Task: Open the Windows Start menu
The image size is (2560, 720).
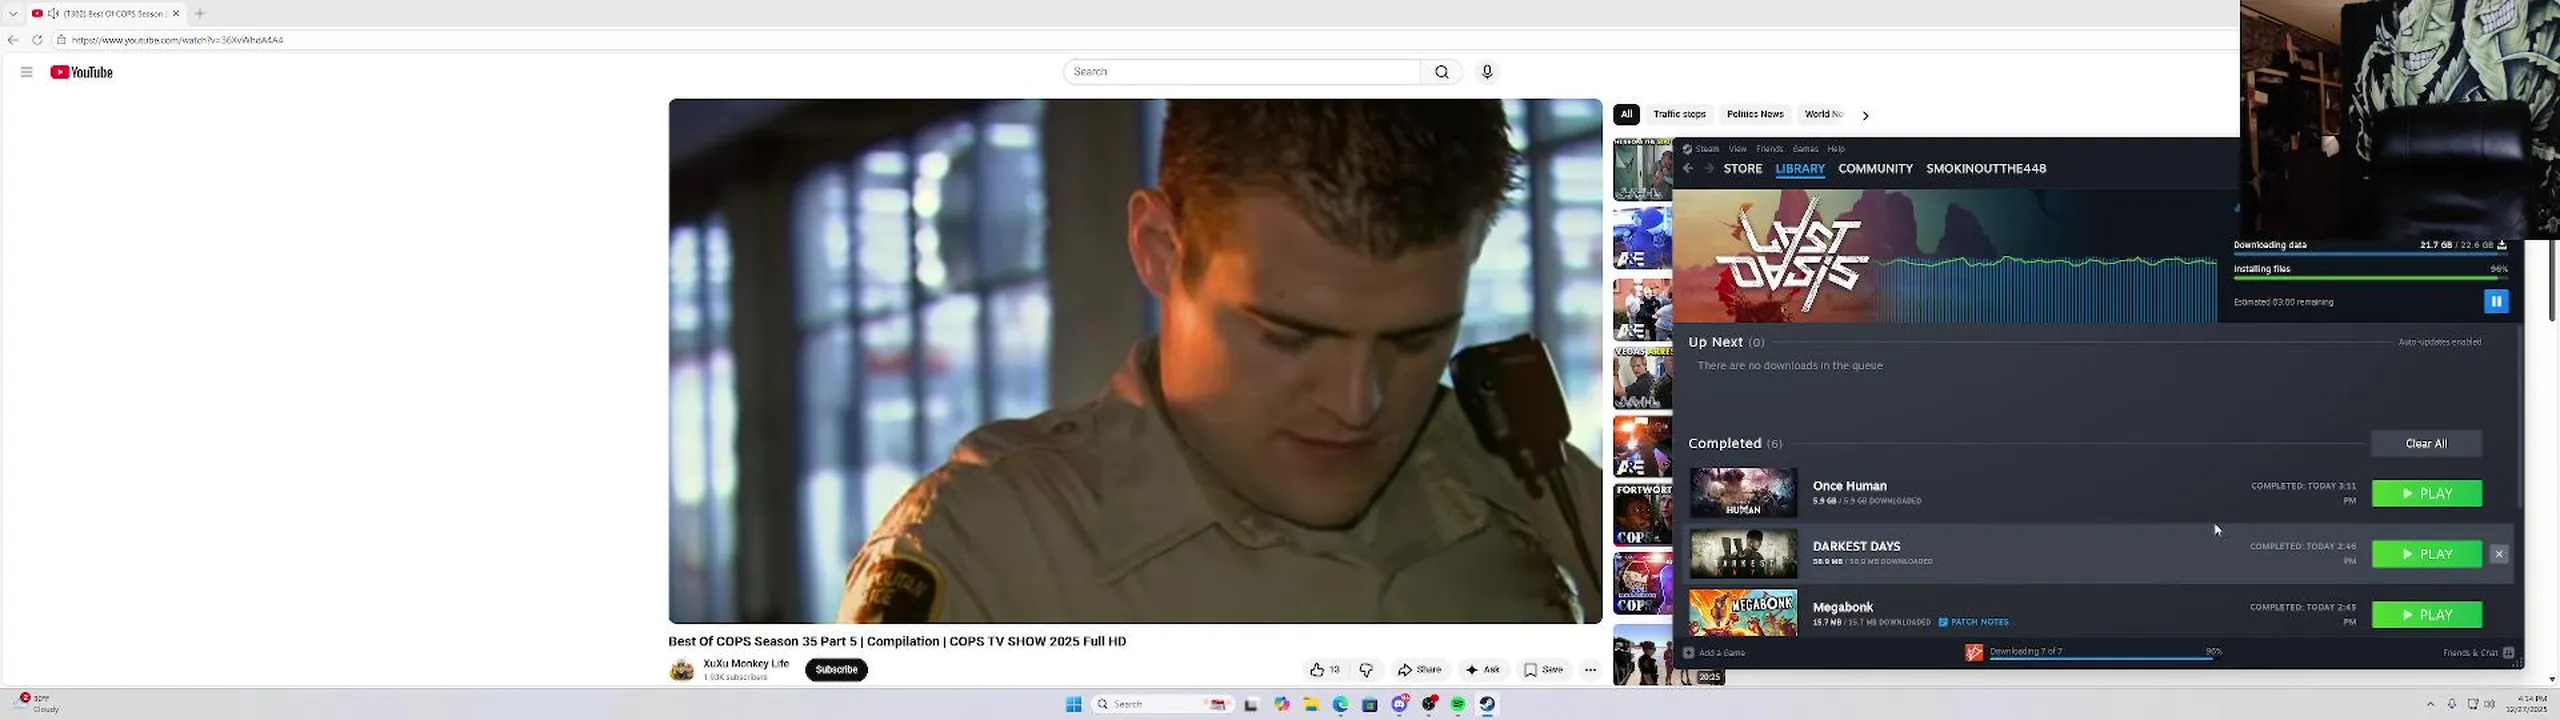Action: [x=1074, y=704]
